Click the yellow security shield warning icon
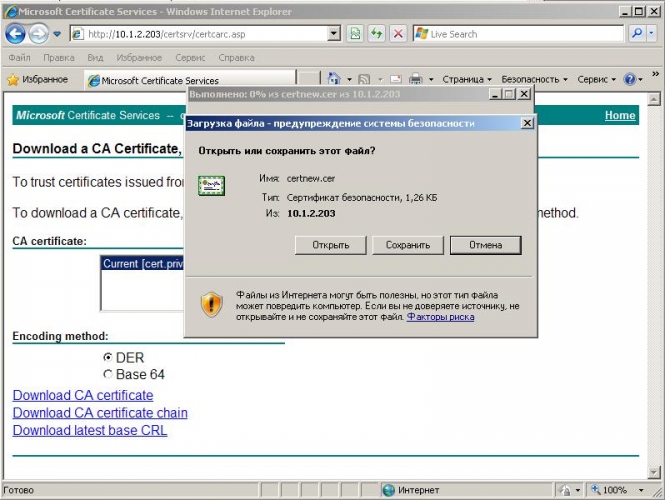 coord(211,304)
